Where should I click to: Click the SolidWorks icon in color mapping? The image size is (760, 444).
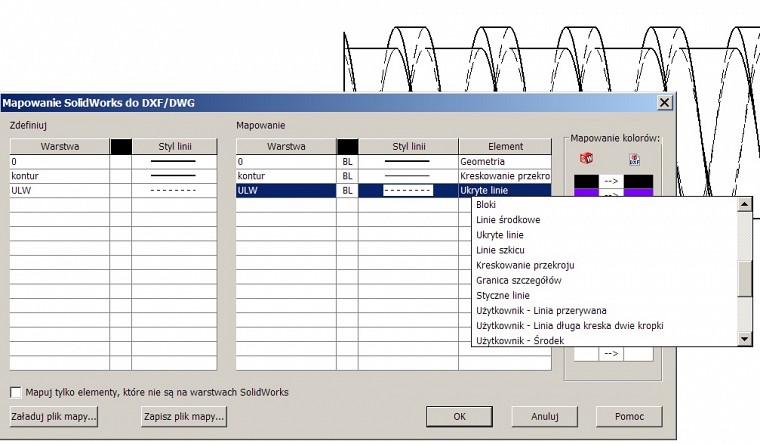(586, 158)
